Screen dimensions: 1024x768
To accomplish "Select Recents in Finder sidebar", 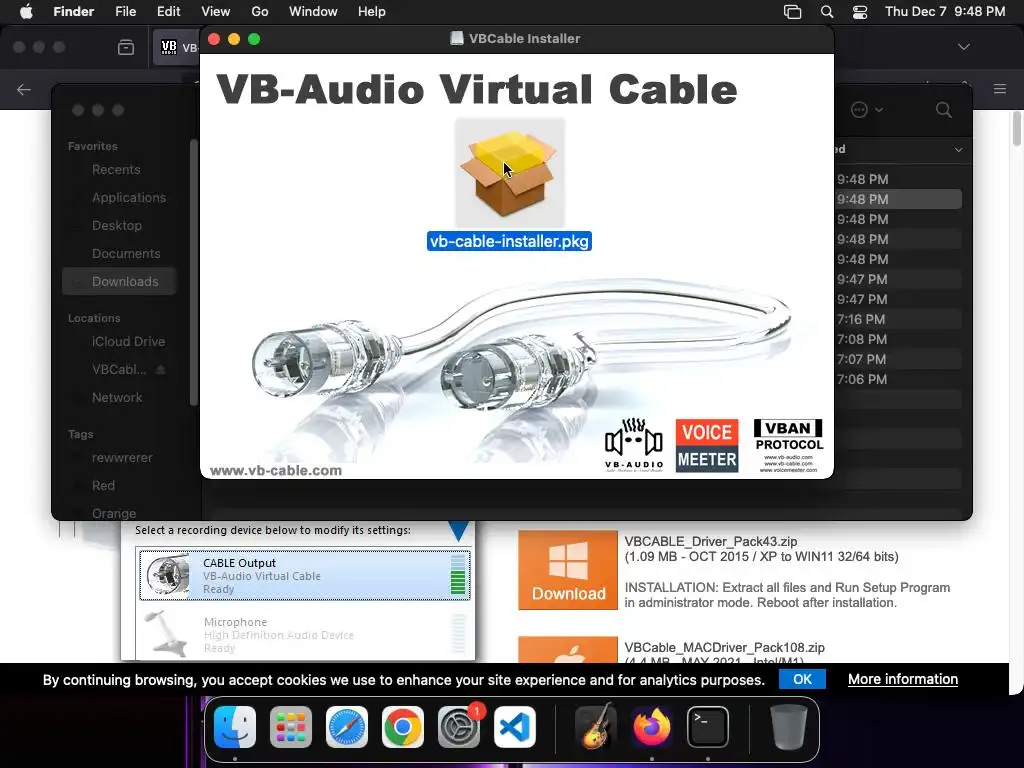I will coord(116,170).
